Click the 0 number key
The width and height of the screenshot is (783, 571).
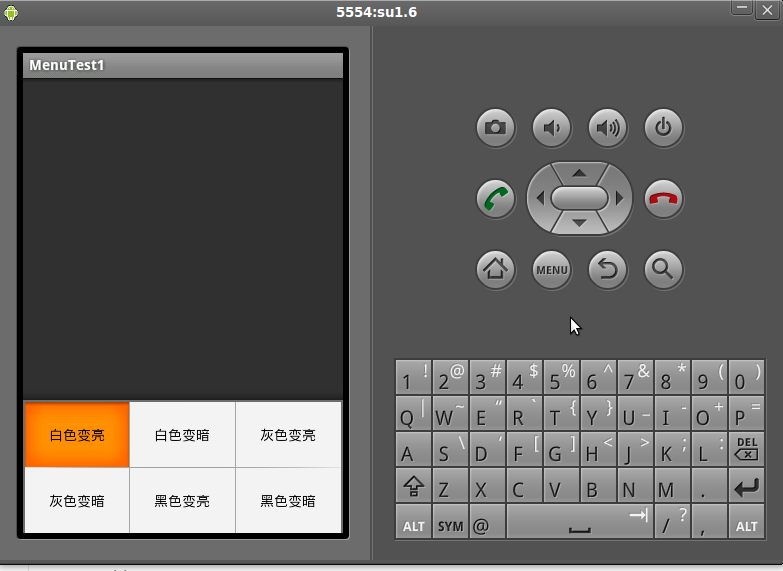746,377
